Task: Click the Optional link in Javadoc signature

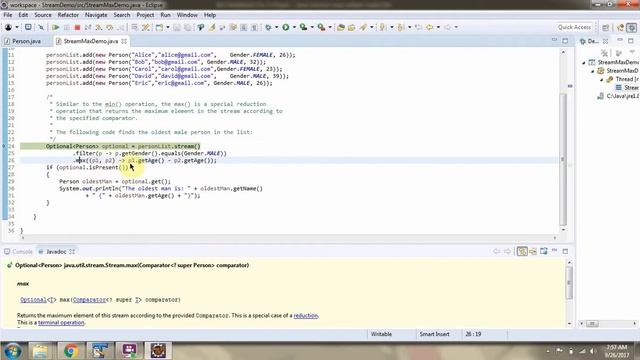Action: [33, 300]
